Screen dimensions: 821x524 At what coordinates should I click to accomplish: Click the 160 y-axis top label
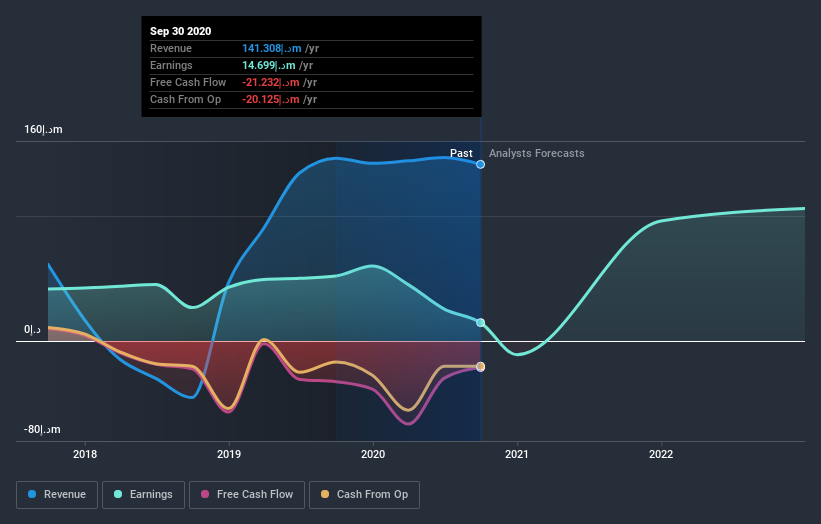[43, 129]
